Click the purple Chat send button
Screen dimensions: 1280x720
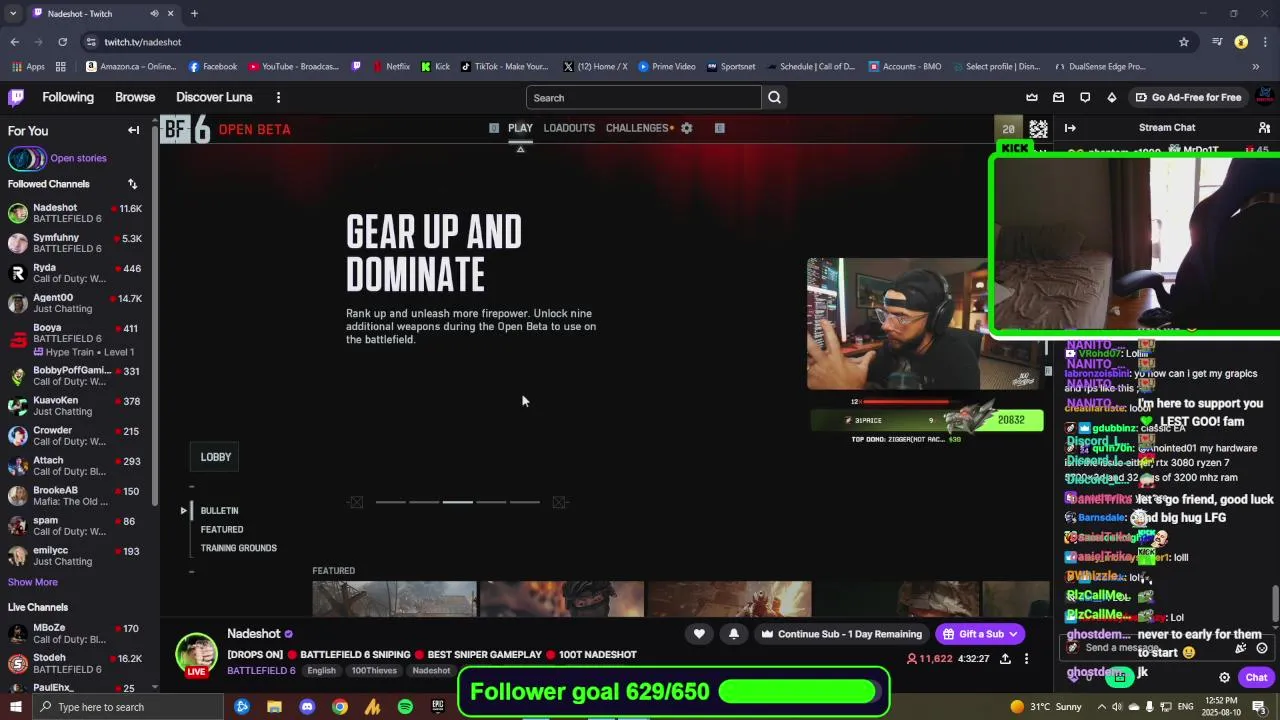point(1256,677)
